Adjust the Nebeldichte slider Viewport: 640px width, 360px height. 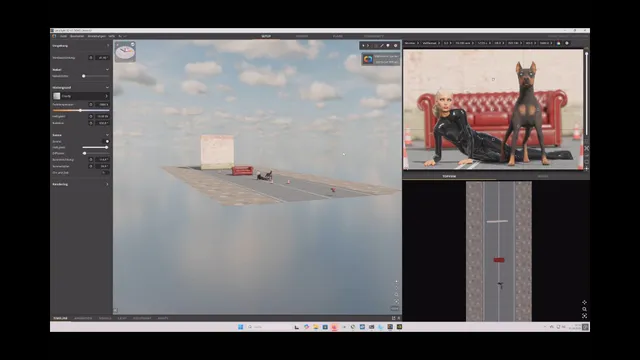coord(96,76)
